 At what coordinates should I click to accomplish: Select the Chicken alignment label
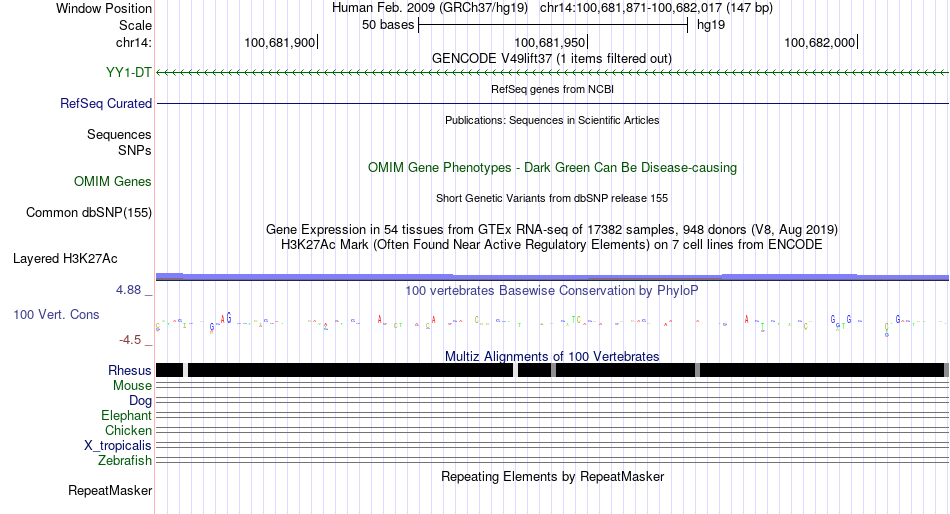[x=128, y=430]
